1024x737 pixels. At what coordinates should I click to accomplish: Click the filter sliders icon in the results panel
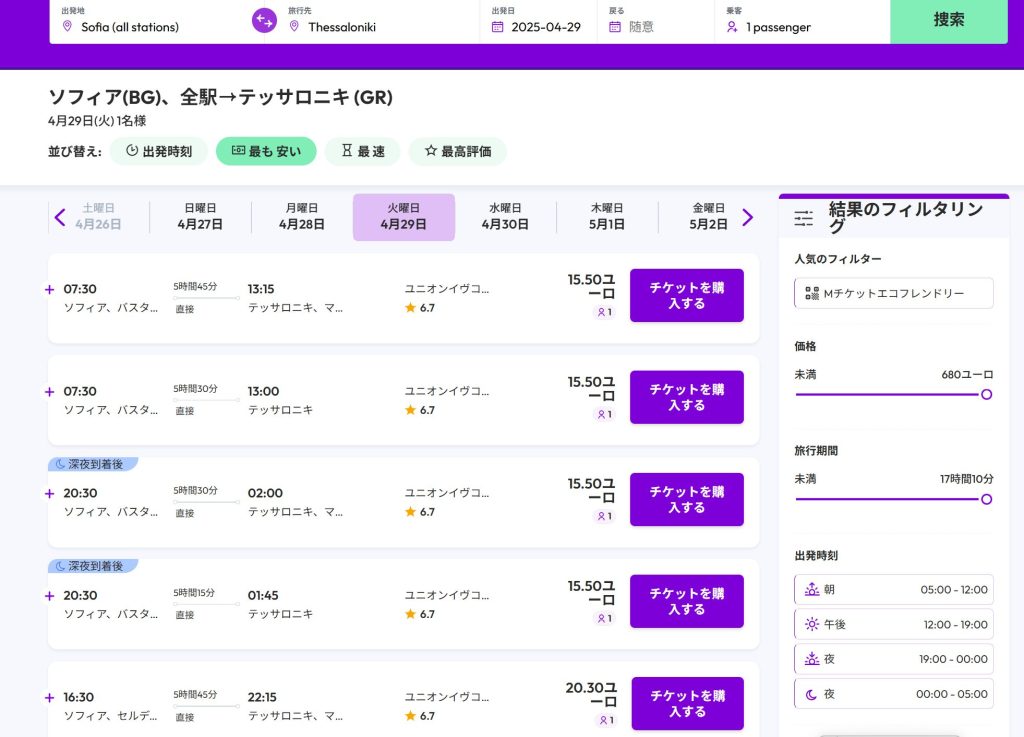(804, 218)
